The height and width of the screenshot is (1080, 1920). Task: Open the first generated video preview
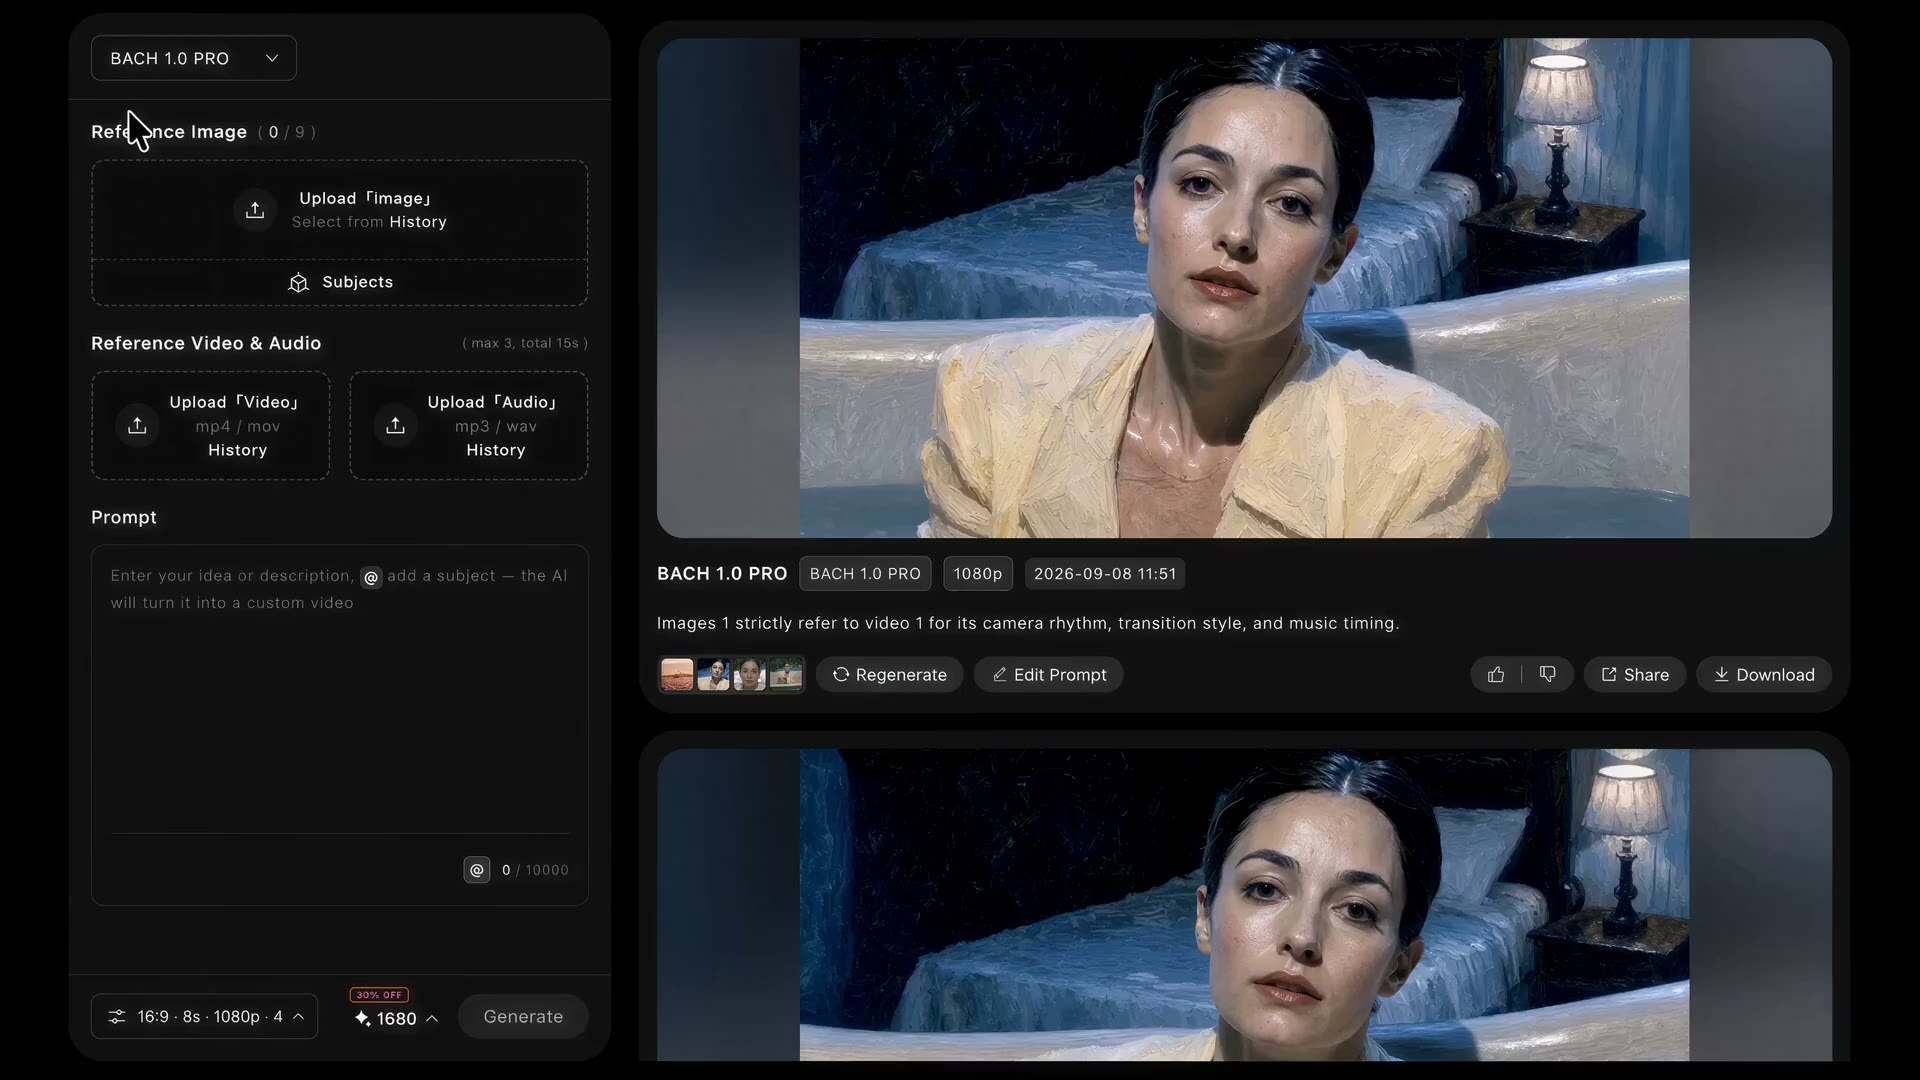click(x=1244, y=288)
